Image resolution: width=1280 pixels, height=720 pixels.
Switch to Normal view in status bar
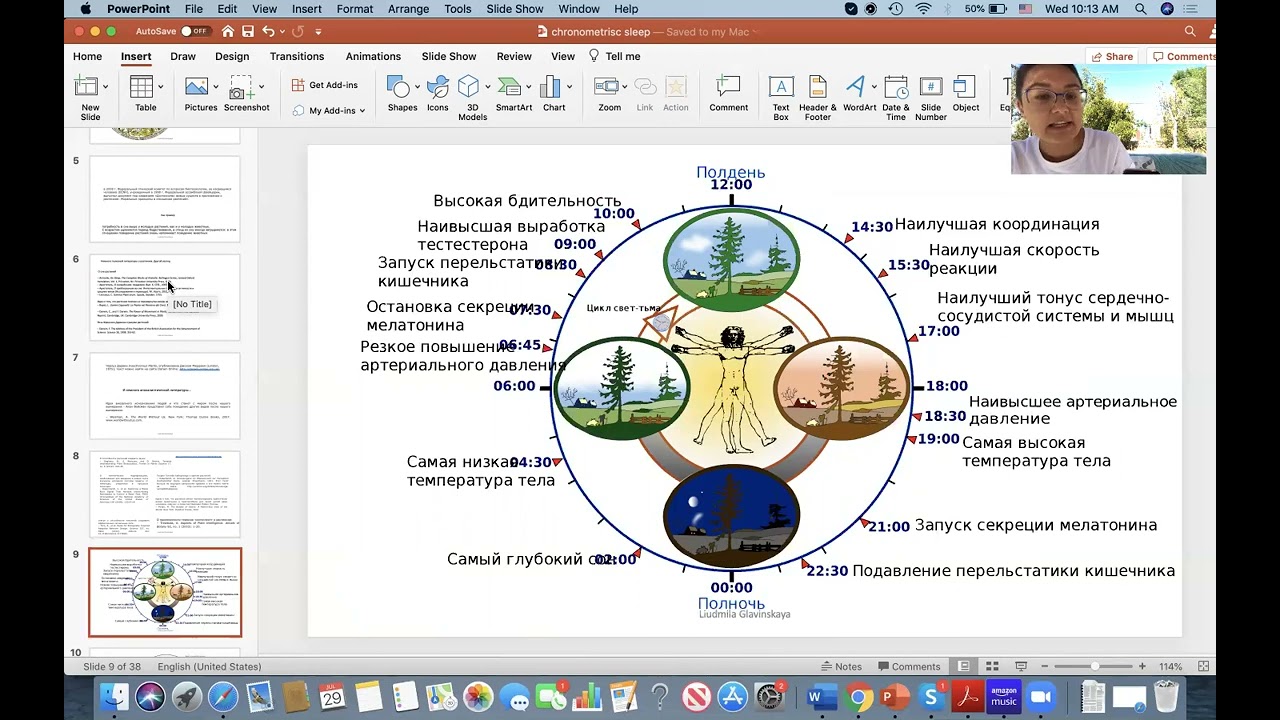(964, 666)
